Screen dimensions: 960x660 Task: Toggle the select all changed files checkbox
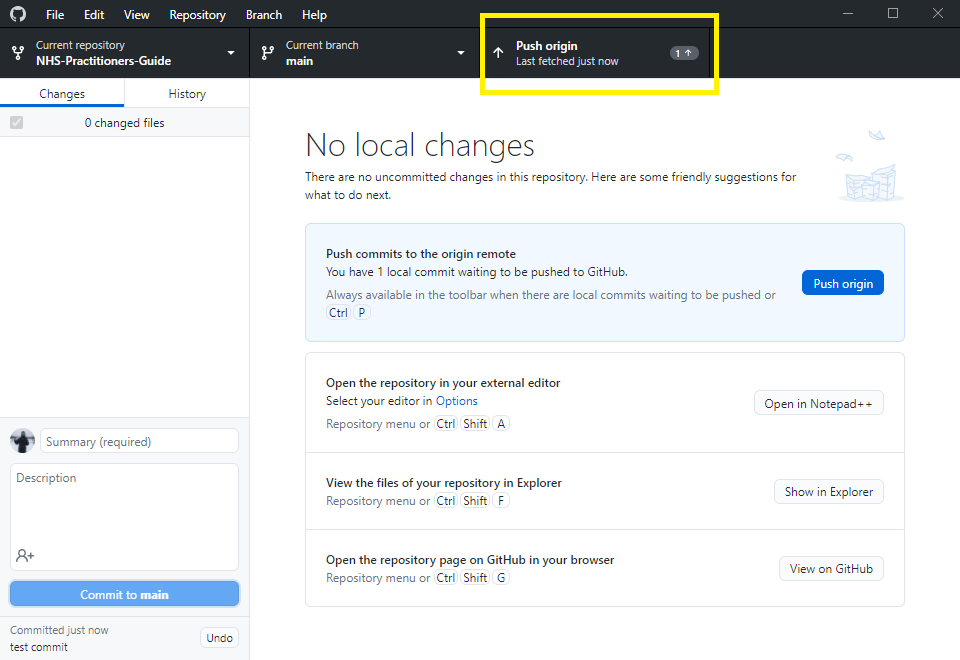pyautogui.click(x=17, y=122)
